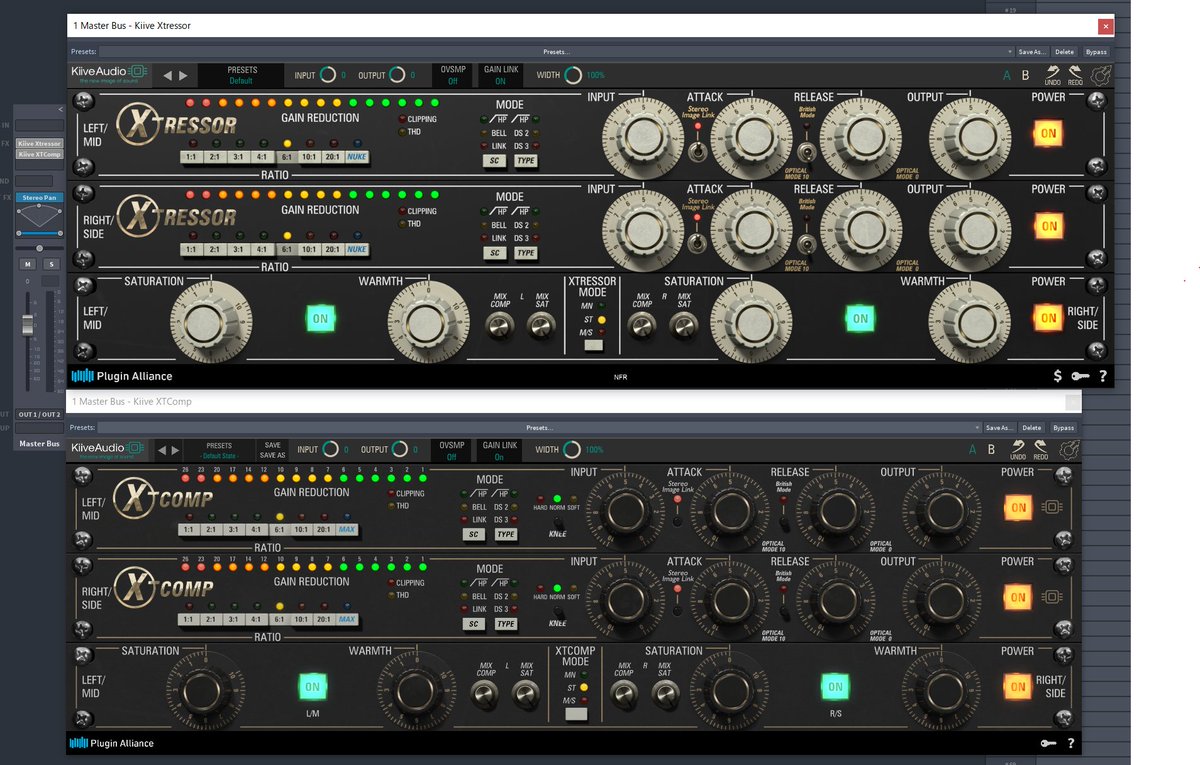Select 2:1 ratio on XTComp Right/Side
This screenshot has width=1200, height=765.
point(210,619)
